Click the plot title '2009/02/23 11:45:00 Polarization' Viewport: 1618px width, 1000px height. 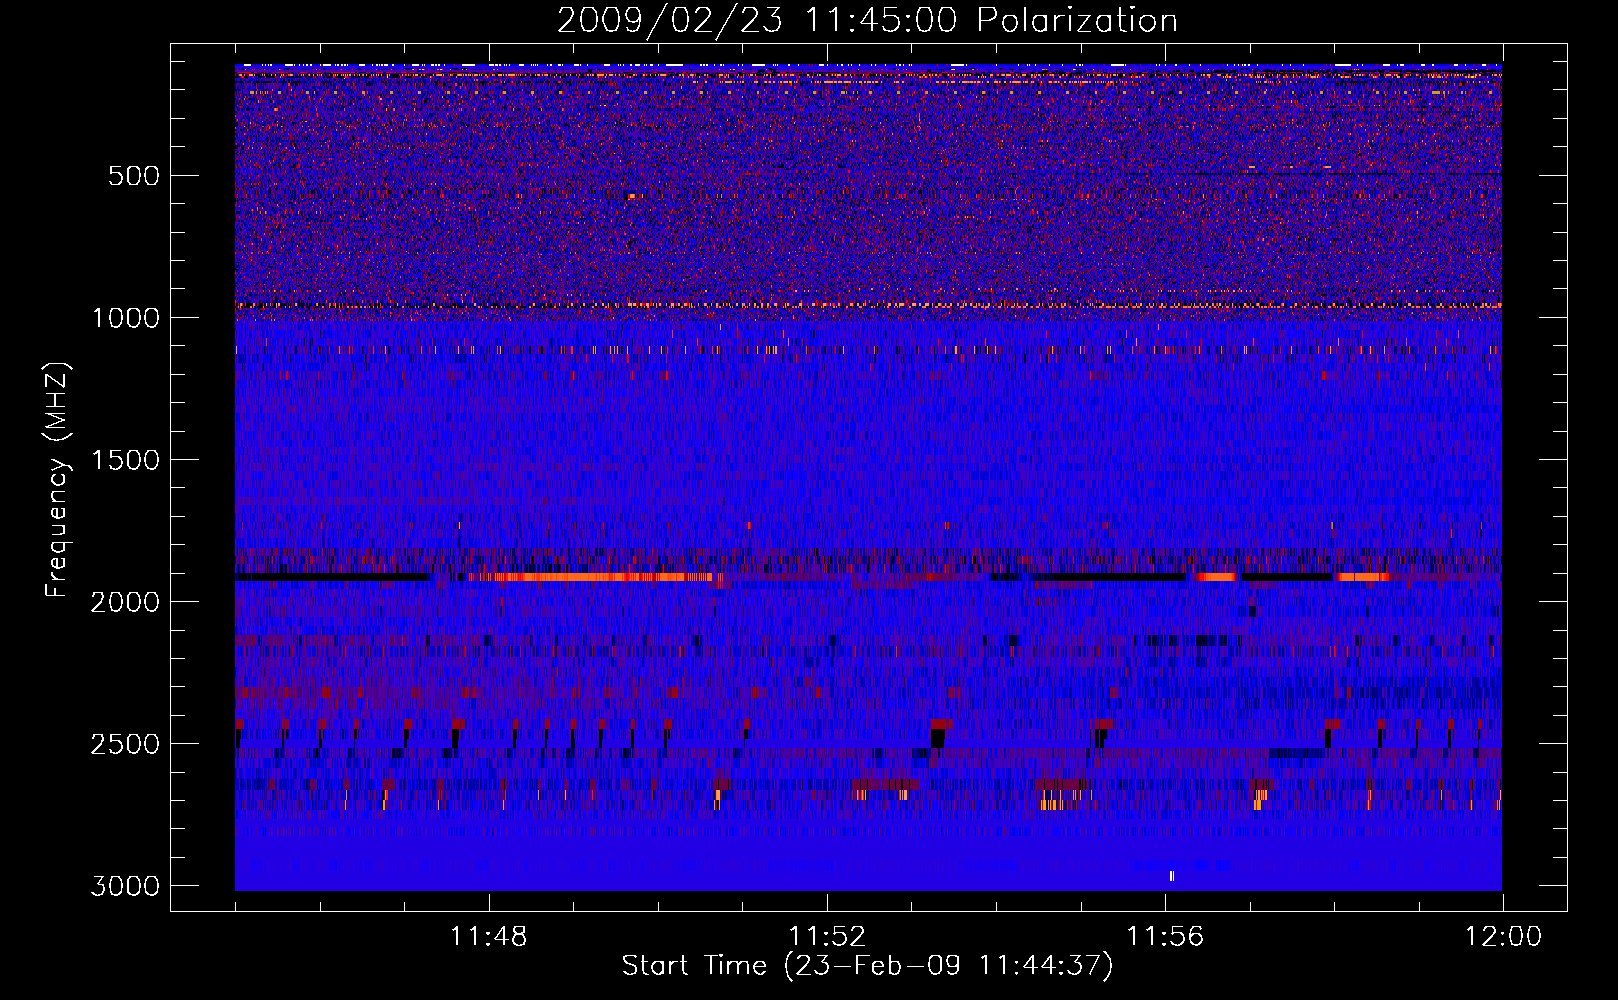[x=867, y=20]
